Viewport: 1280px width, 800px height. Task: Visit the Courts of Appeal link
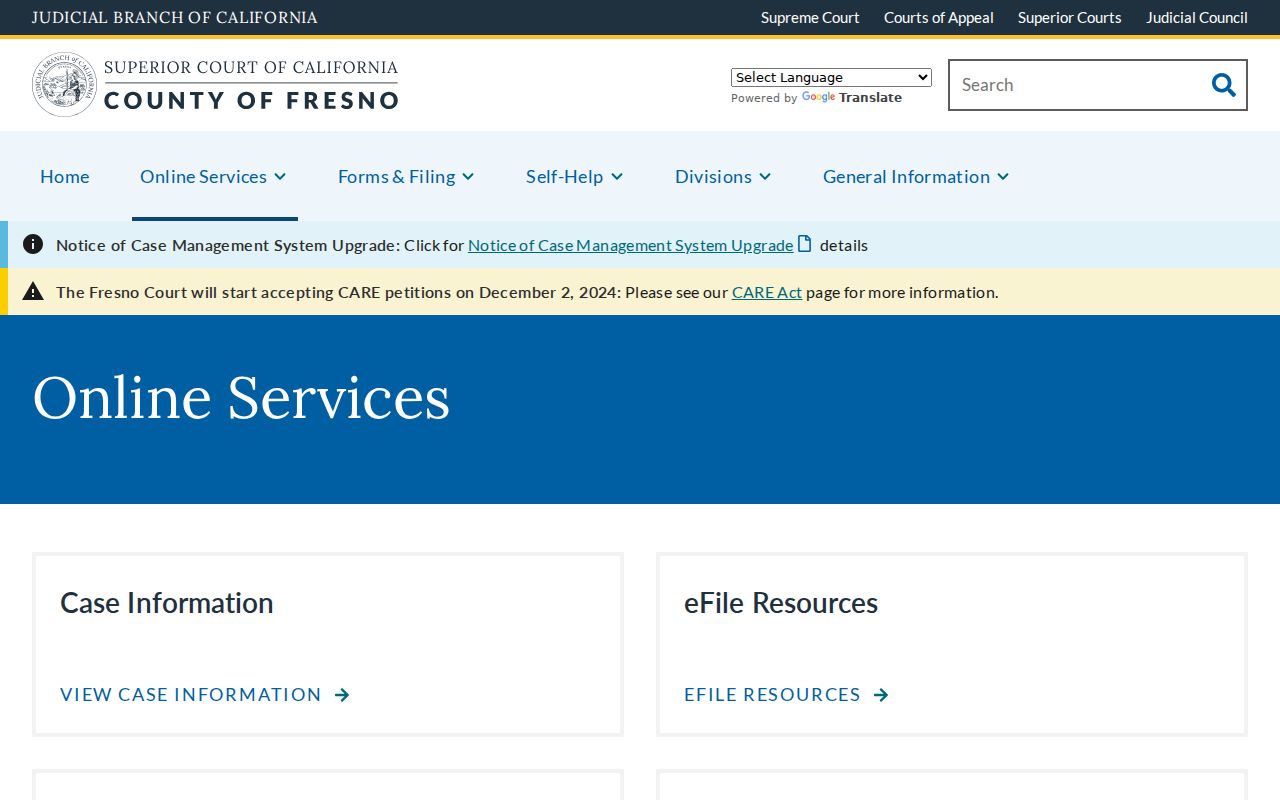coord(939,17)
